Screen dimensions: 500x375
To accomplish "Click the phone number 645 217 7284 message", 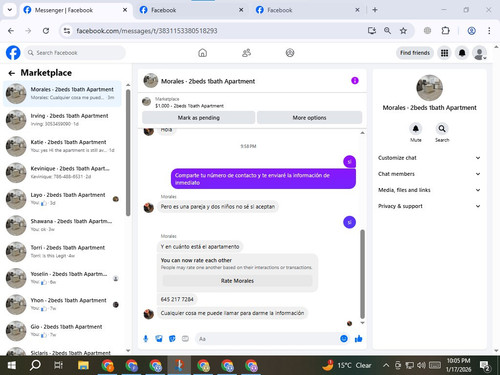I will (177, 299).
